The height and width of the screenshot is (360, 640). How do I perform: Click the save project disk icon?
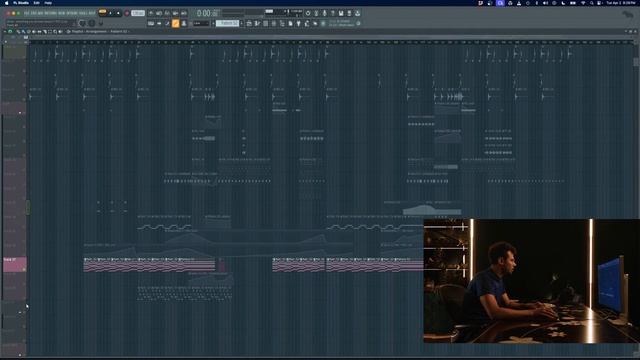tap(341, 13)
